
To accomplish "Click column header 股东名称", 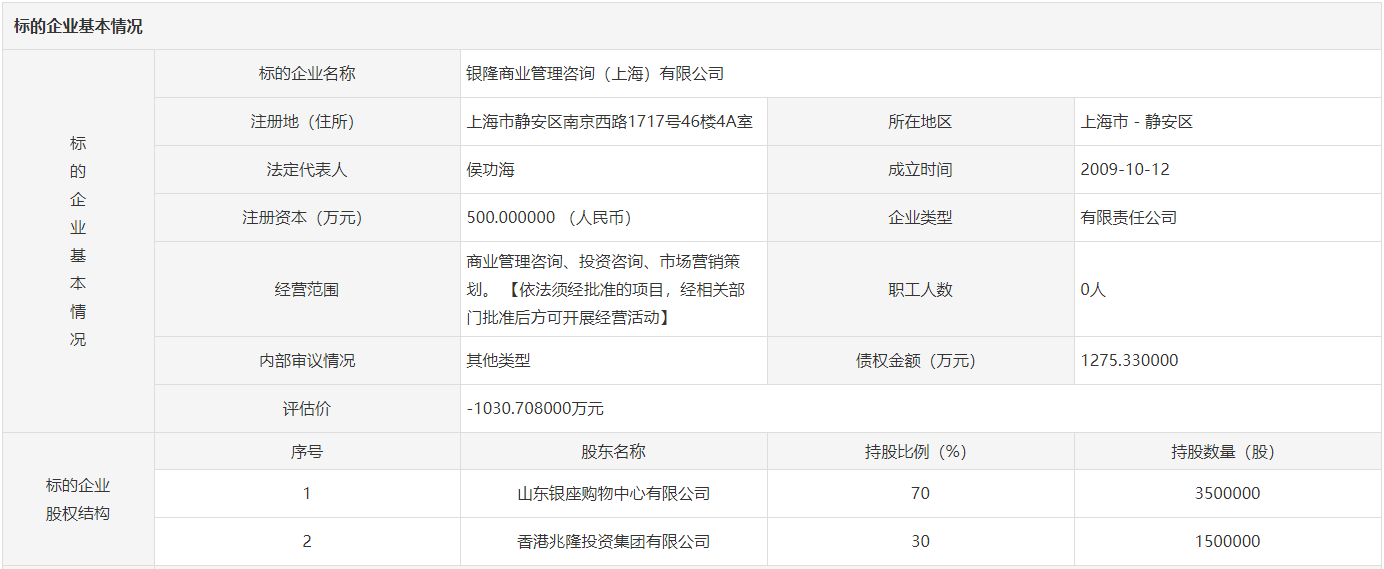I will 614,452.
